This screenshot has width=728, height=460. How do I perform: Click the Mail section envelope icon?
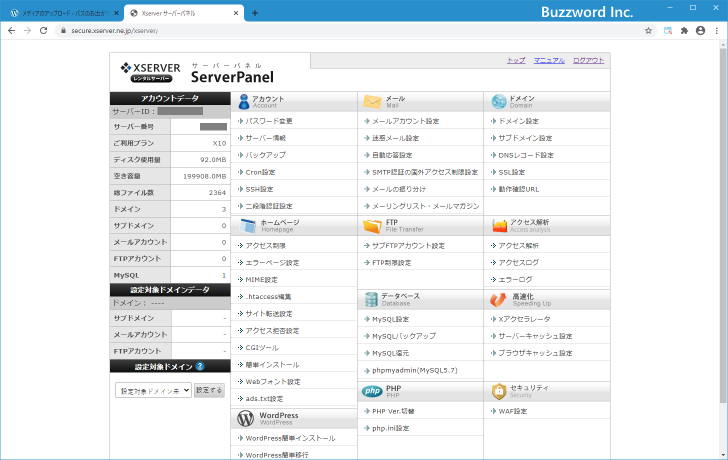pos(372,102)
